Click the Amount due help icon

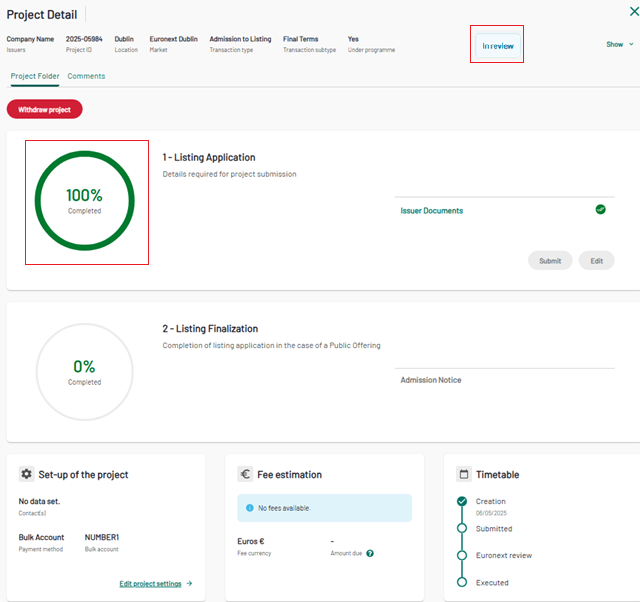[370, 553]
